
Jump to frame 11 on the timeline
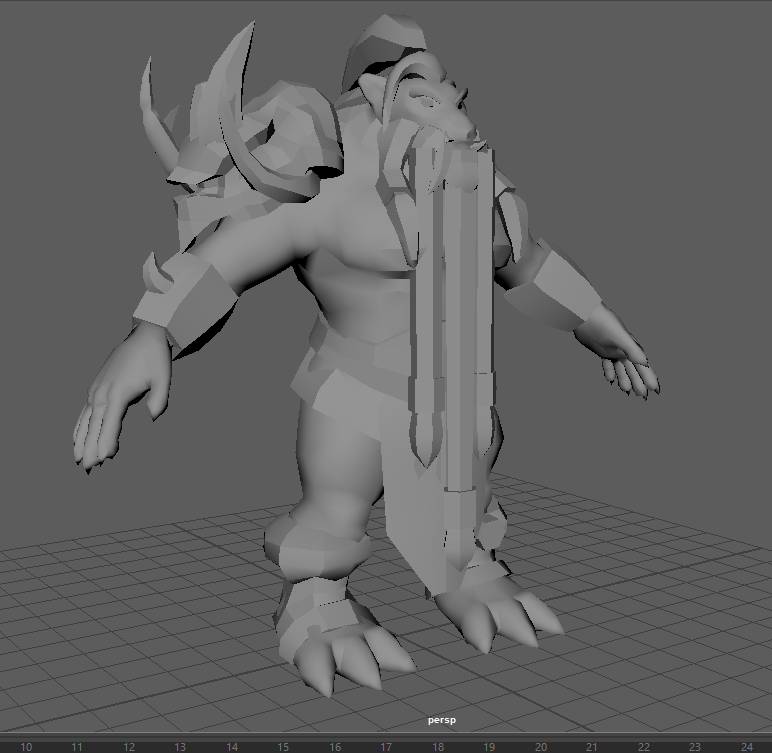pyautogui.click(x=77, y=747)
